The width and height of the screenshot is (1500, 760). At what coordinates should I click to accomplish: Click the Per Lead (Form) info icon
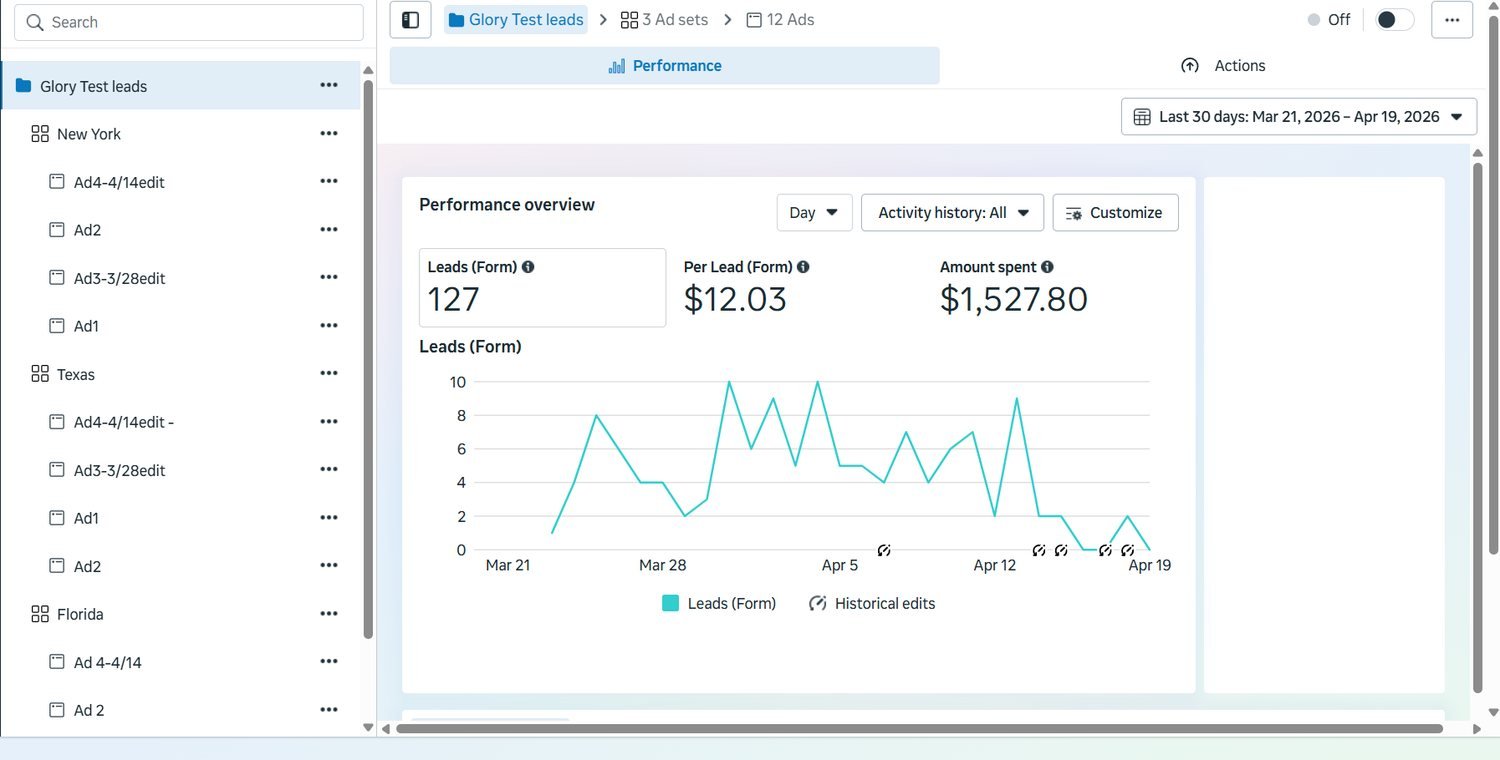803,267
